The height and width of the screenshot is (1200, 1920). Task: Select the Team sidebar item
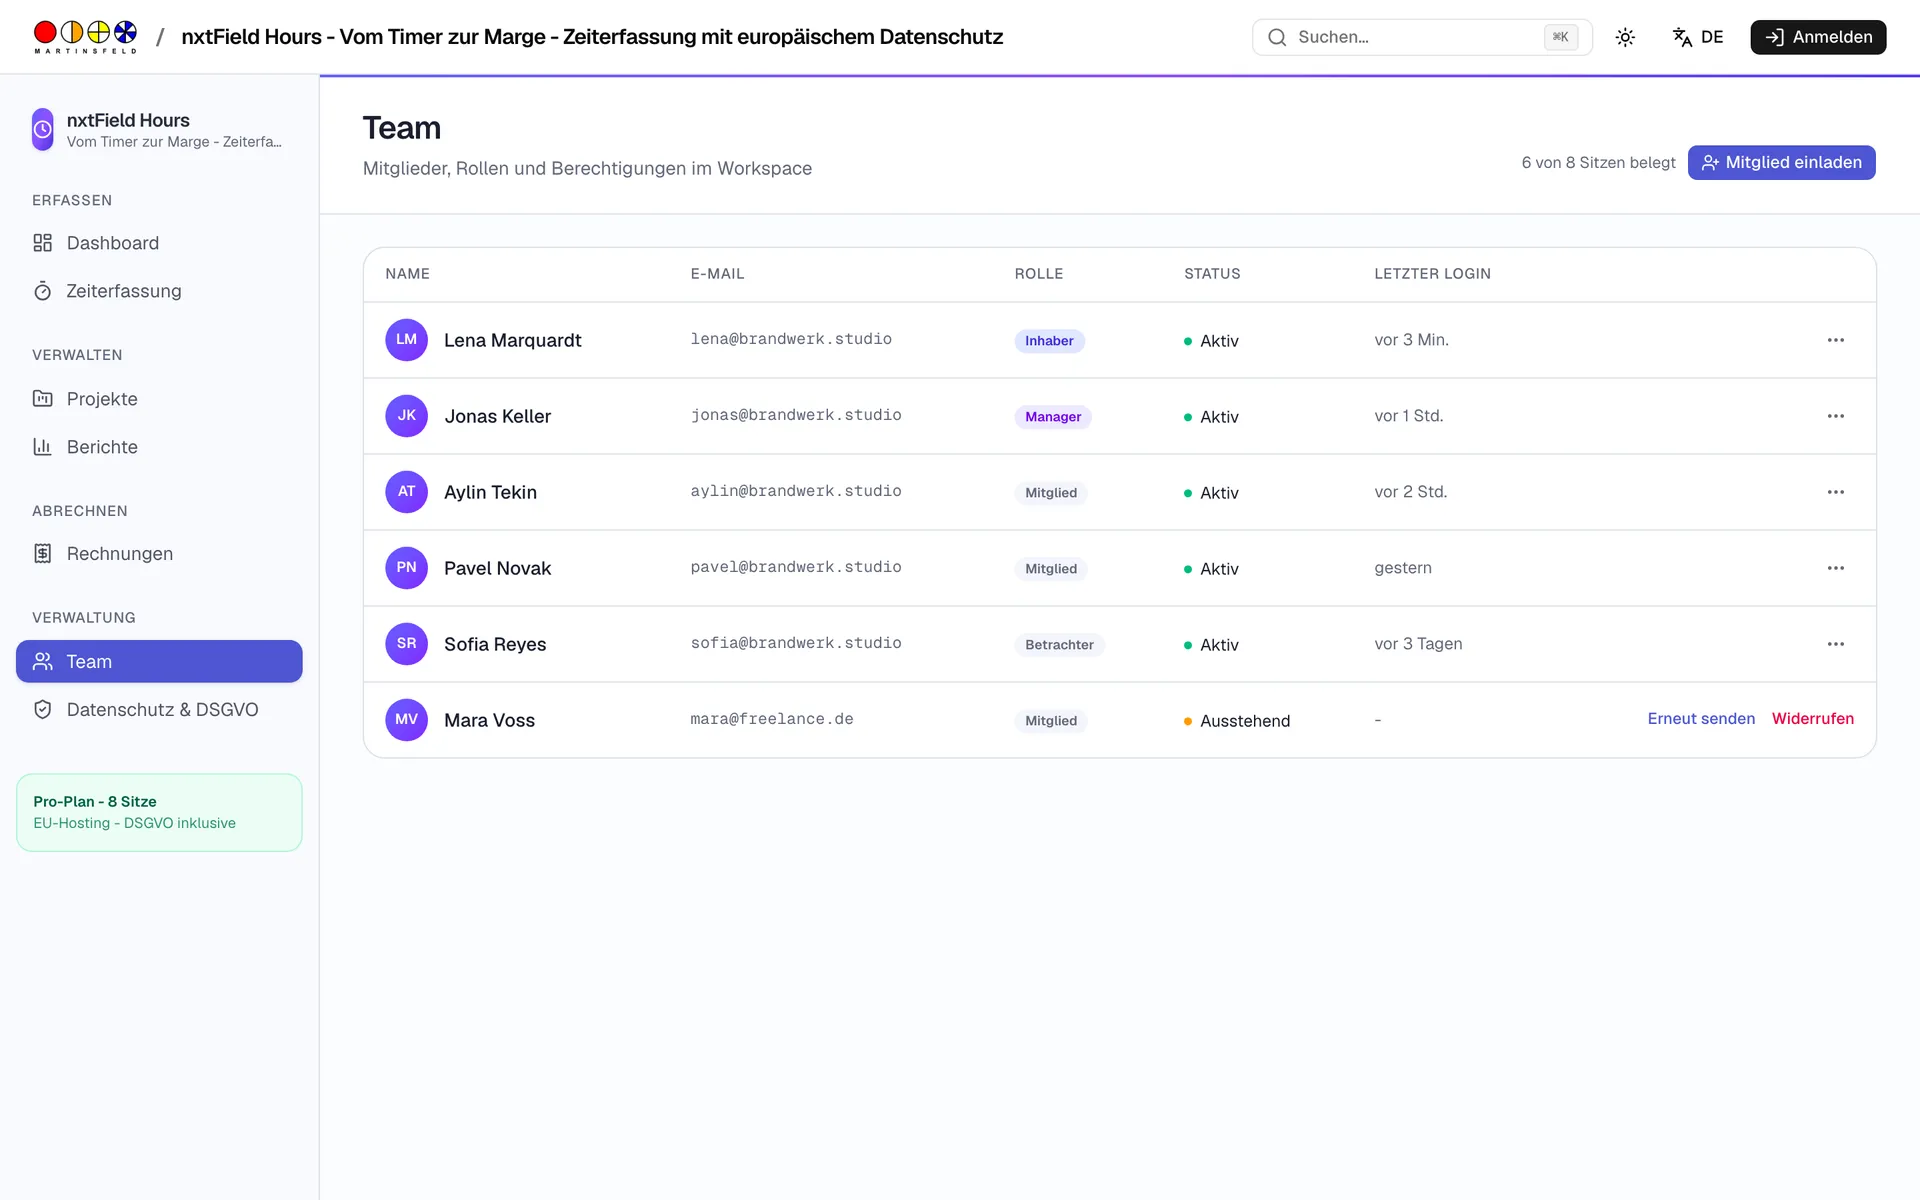click(159, 662)
